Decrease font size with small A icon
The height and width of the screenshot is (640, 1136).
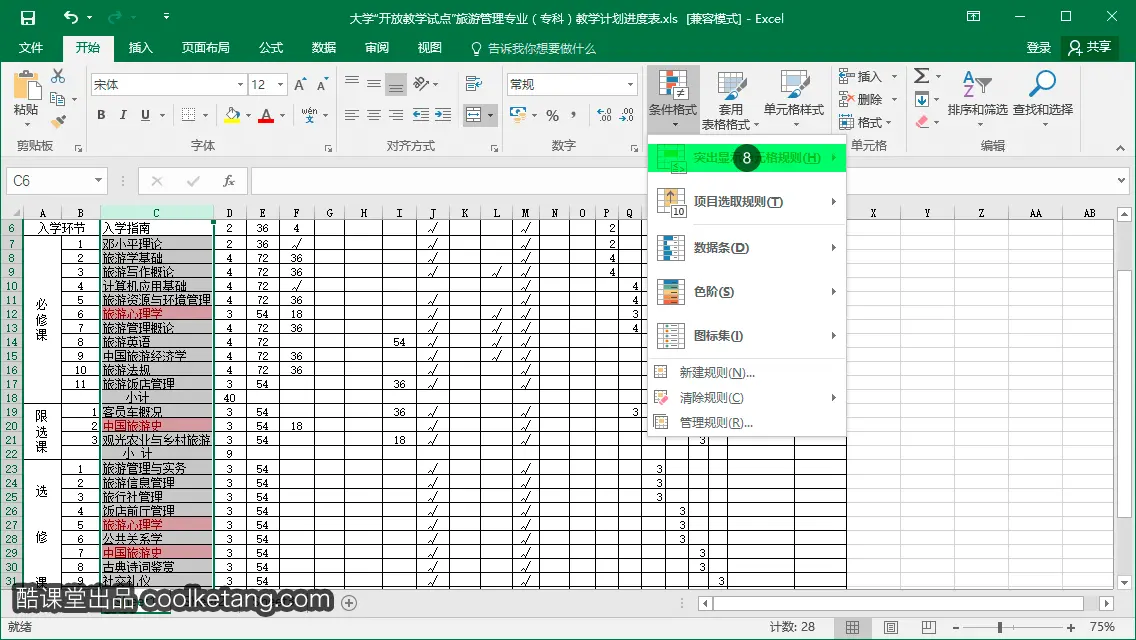click(322, 85)
